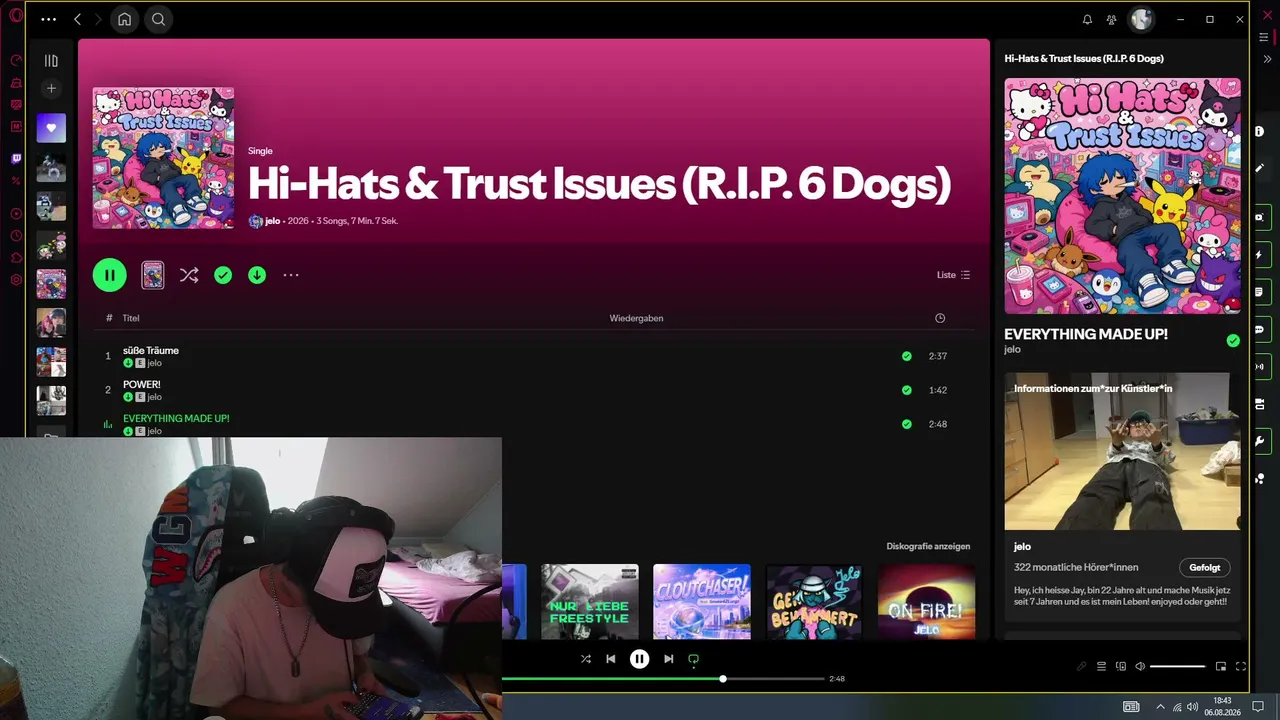Toggle saved checkmark for POWER!
The height and width of the screenshot is (720, 1280).
point(906,390)
